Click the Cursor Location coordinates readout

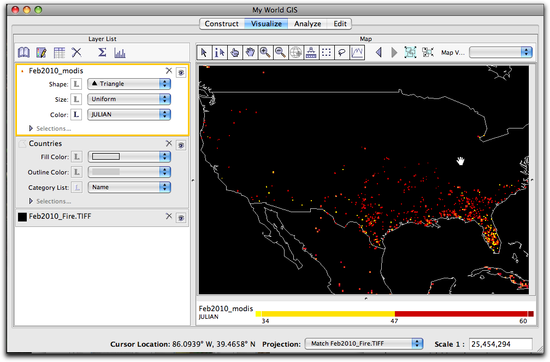tap(214, 344)
